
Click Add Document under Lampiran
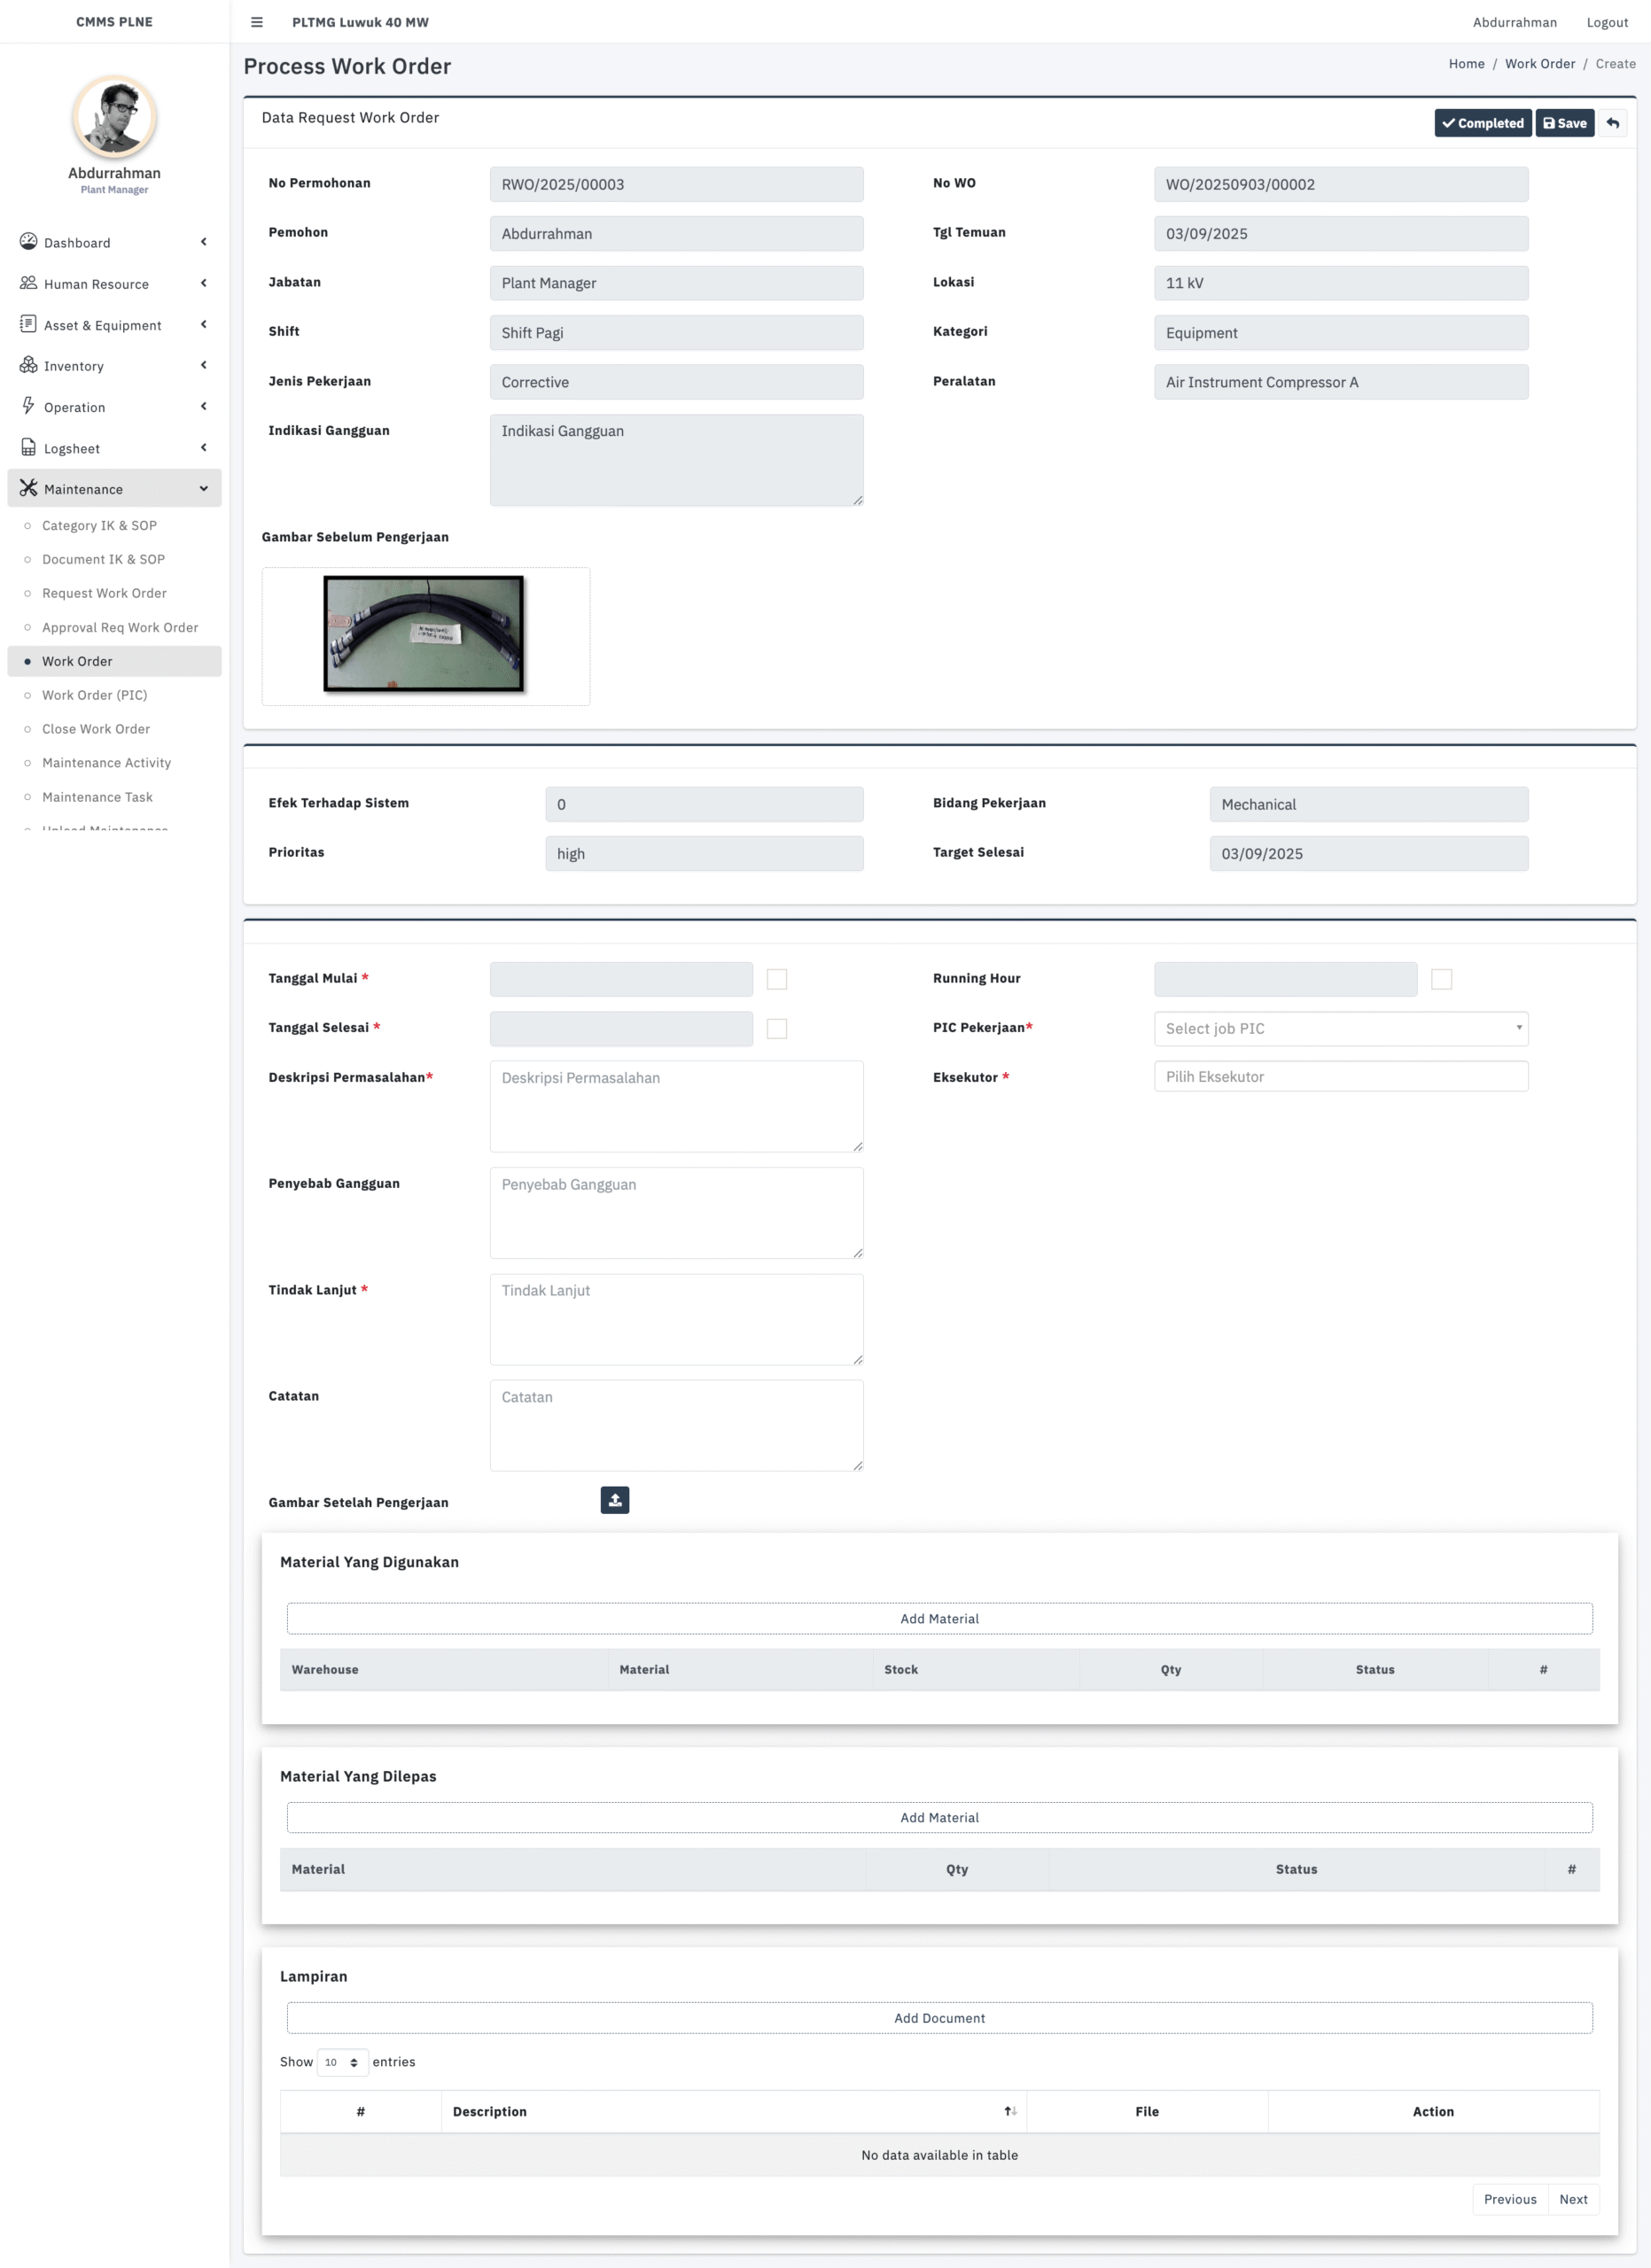(940, 2018)
